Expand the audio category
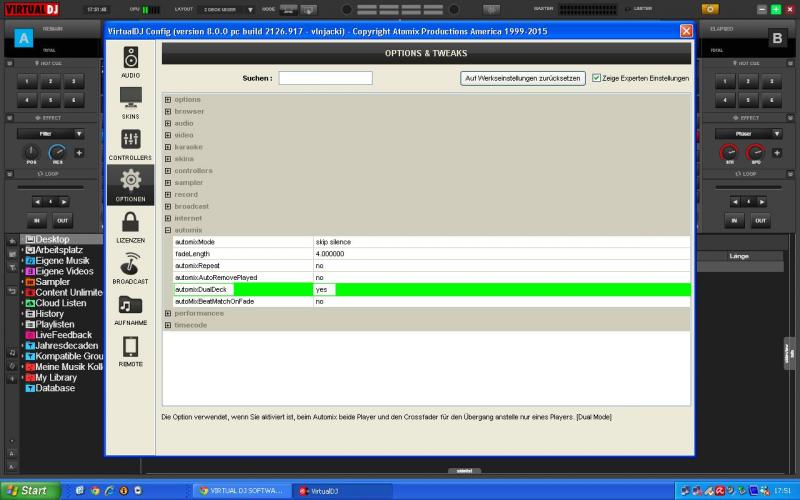 tap(168, 123)
